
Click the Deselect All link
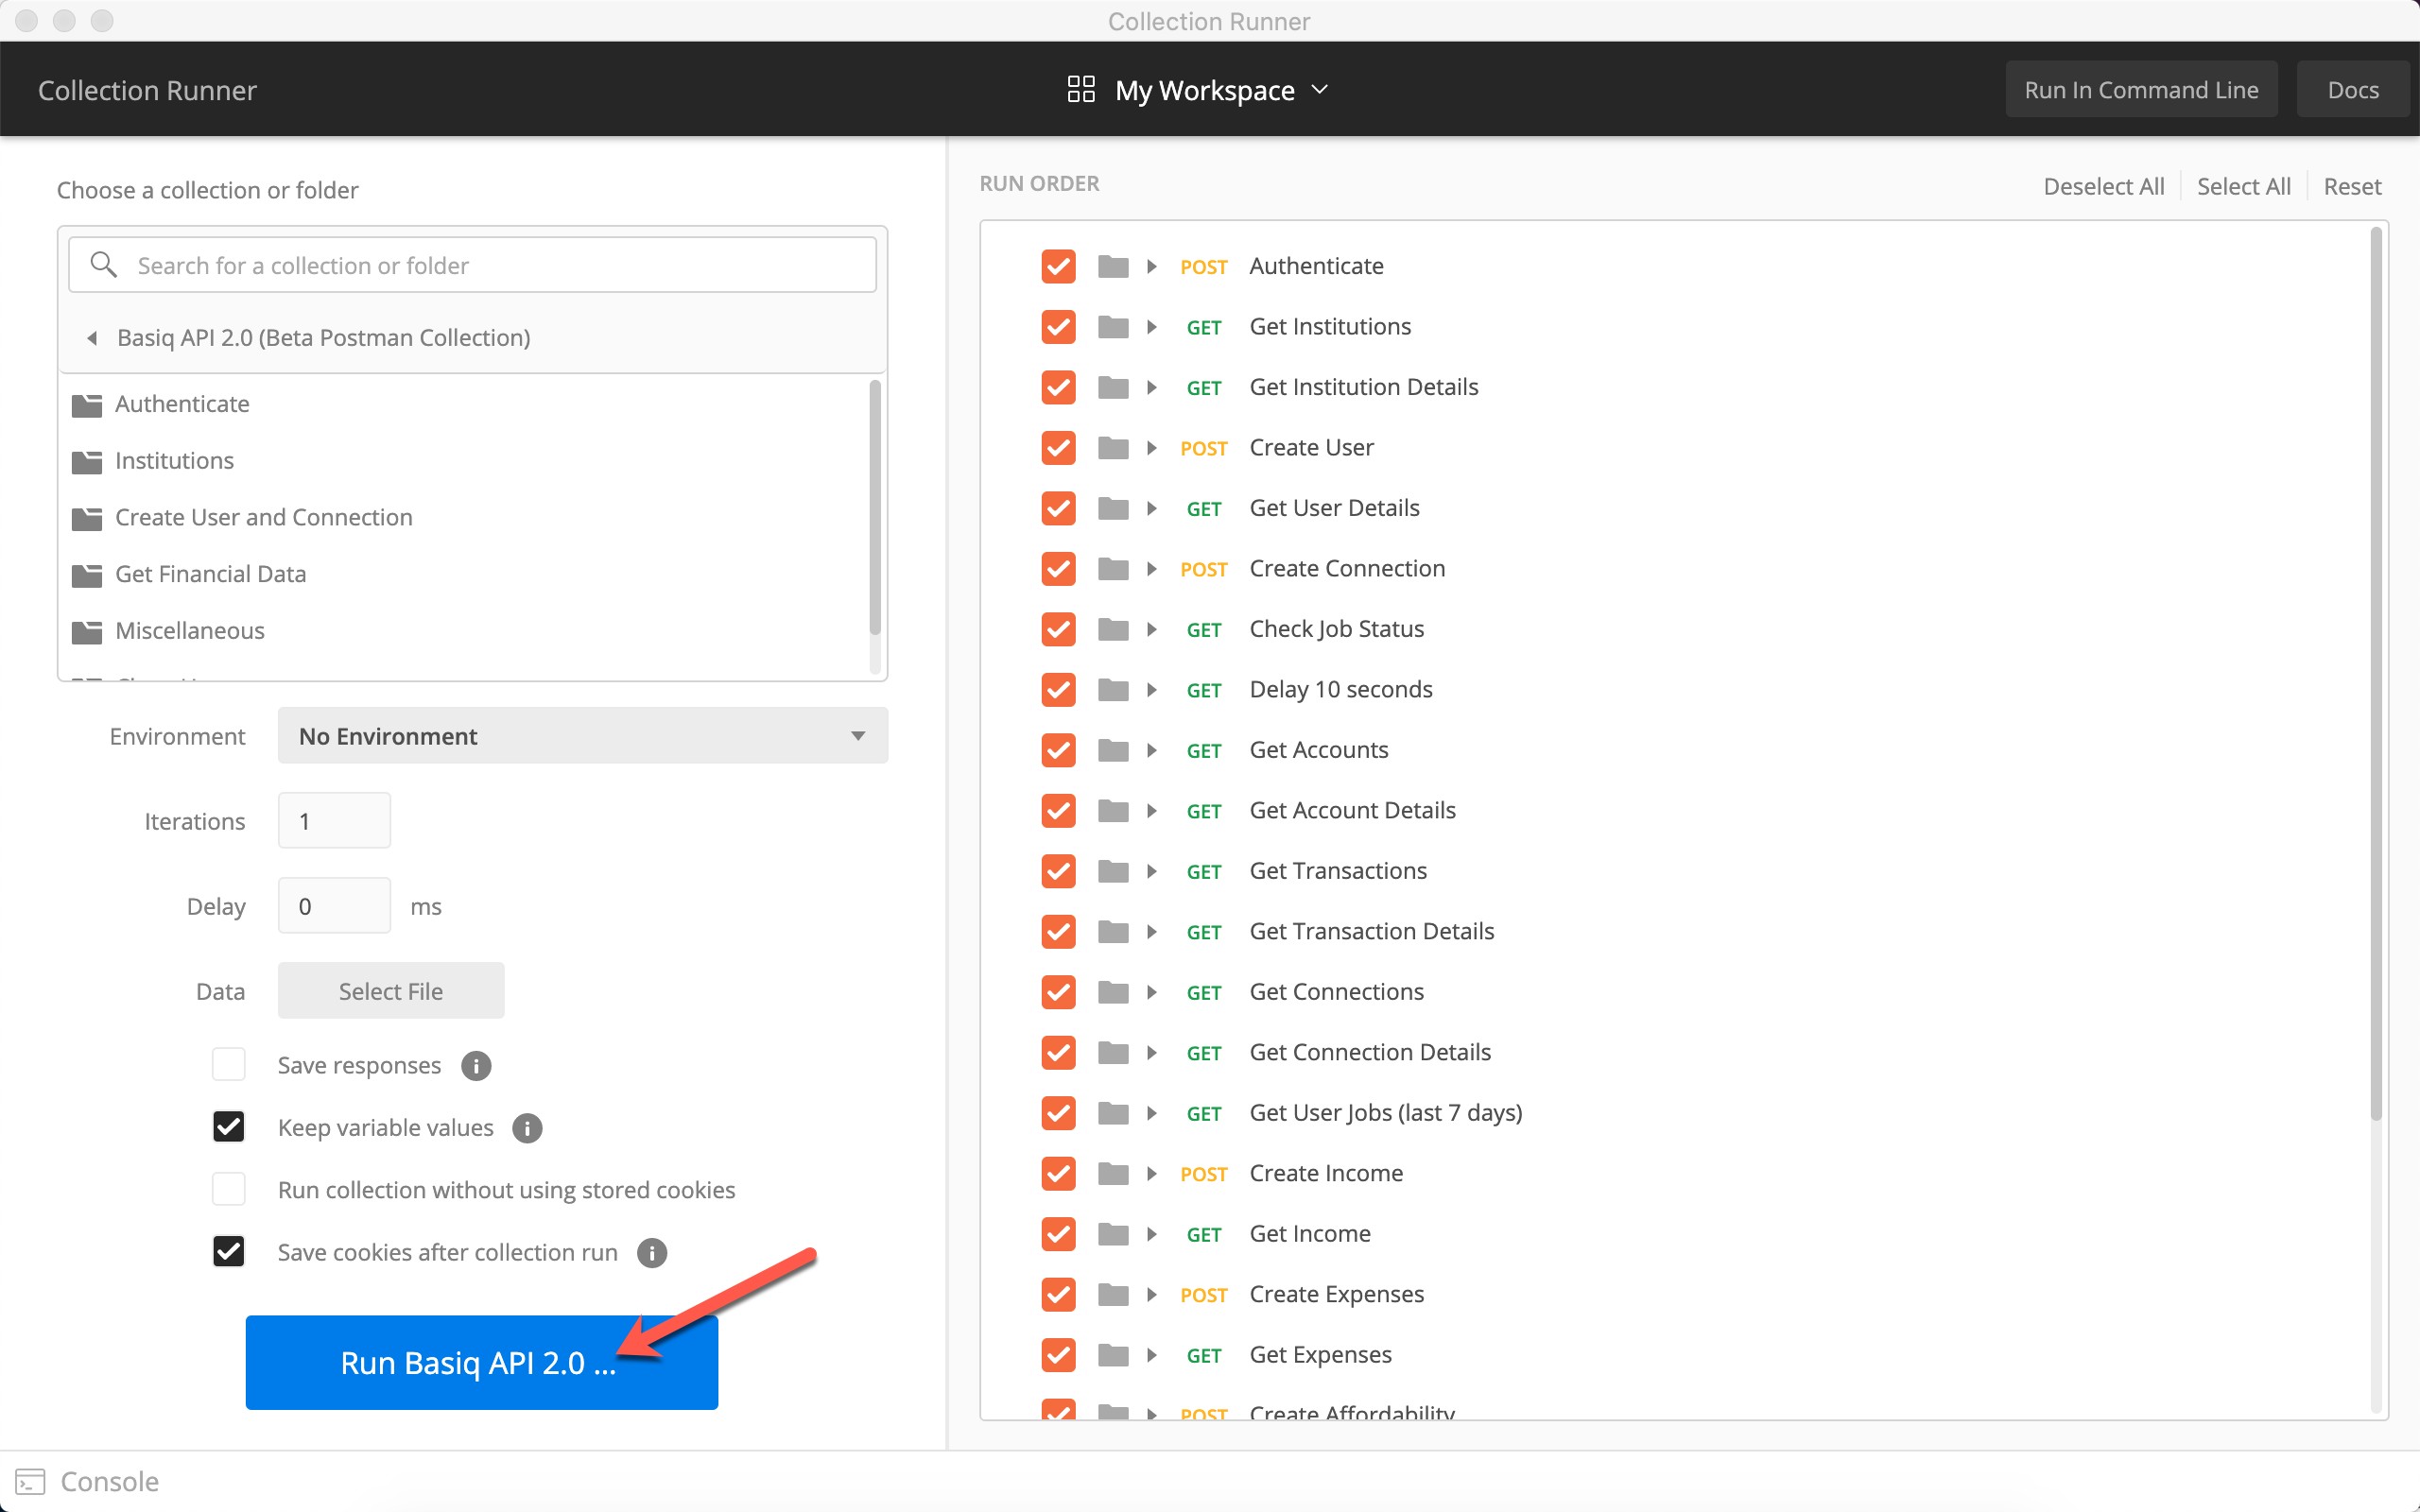pyautogui.click(x=2103, y=186)
